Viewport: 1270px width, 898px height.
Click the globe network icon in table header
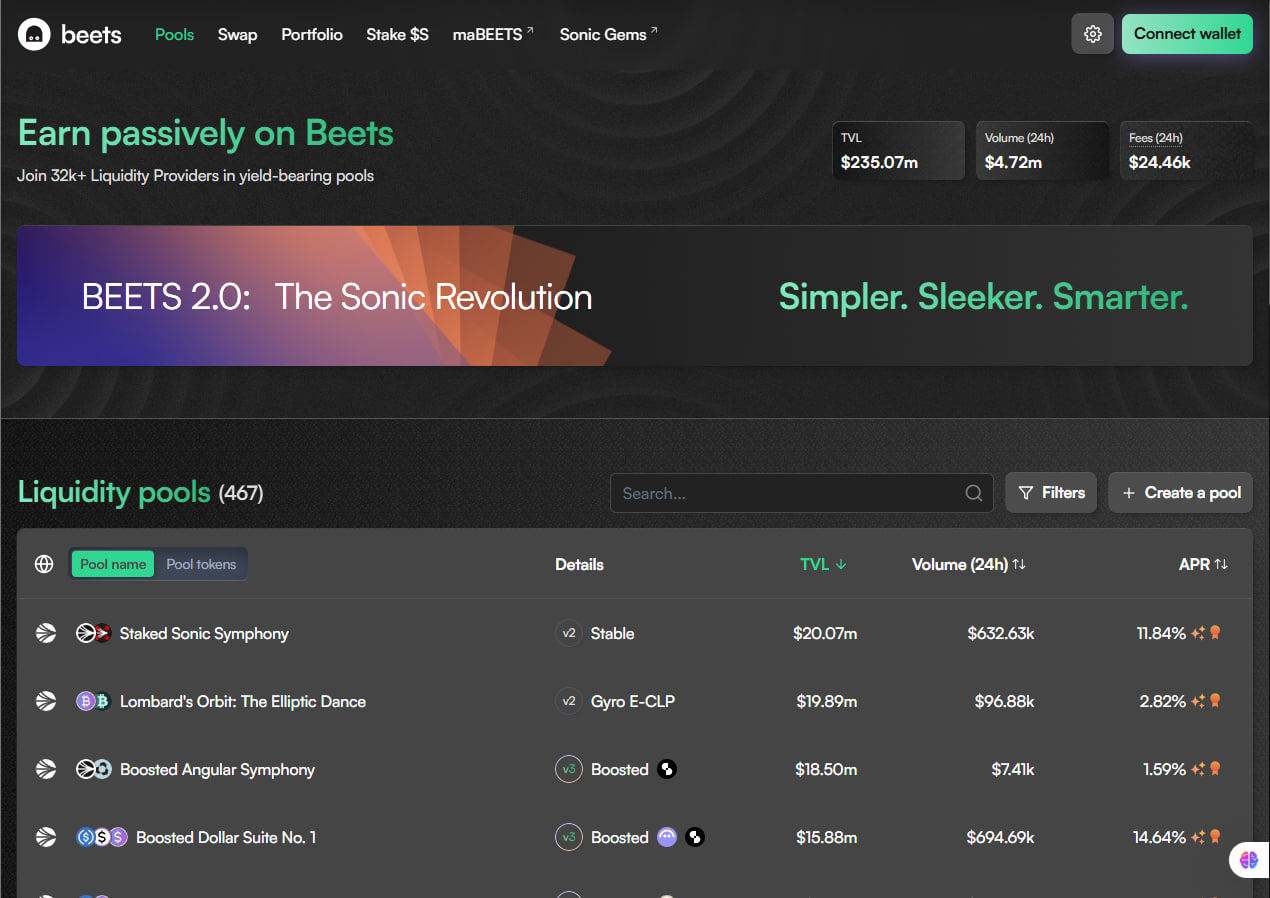[x=44, y=564]
